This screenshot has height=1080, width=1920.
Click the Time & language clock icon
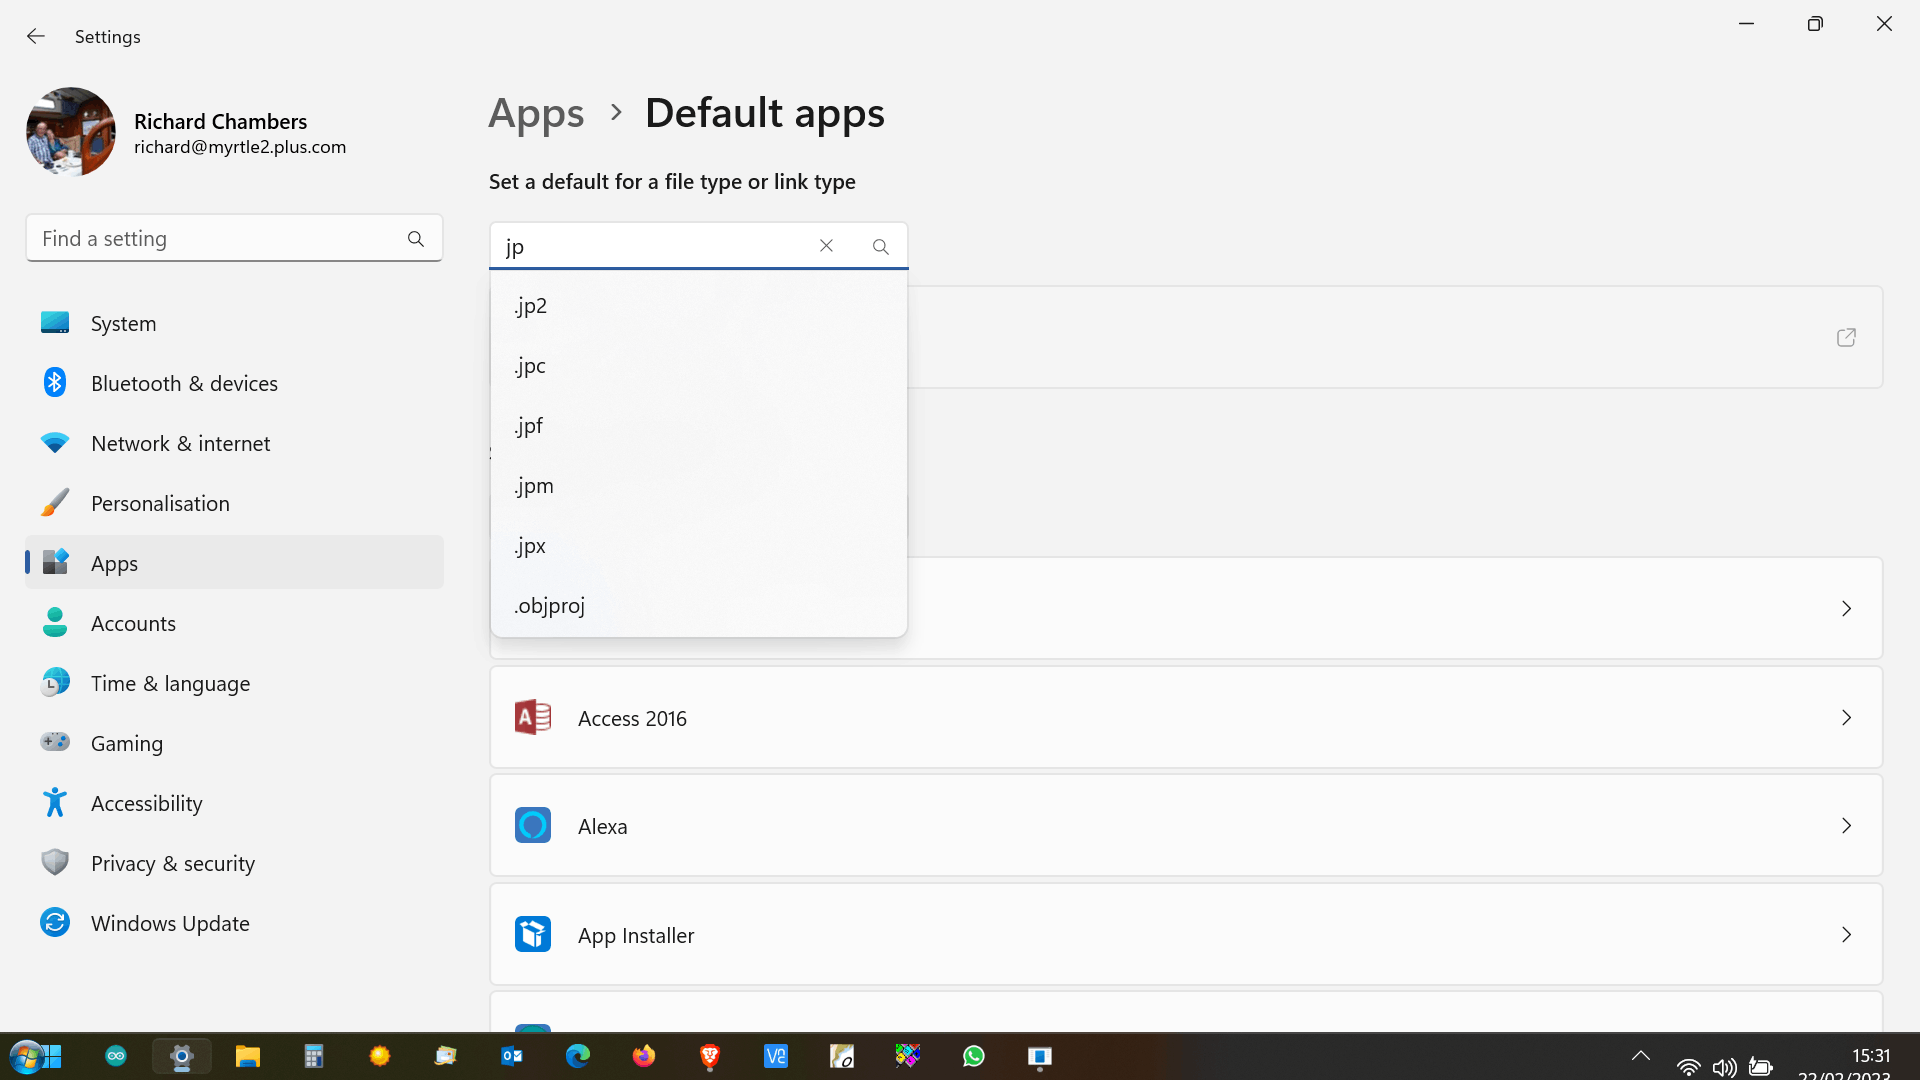pos(55,682)
